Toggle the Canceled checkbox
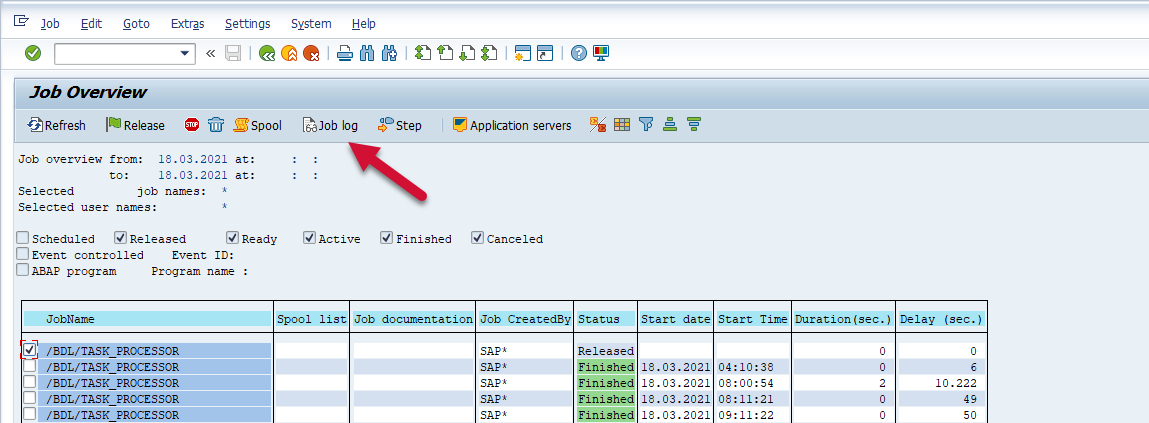Screen dimensions: 1149x423 coord(477,238)
